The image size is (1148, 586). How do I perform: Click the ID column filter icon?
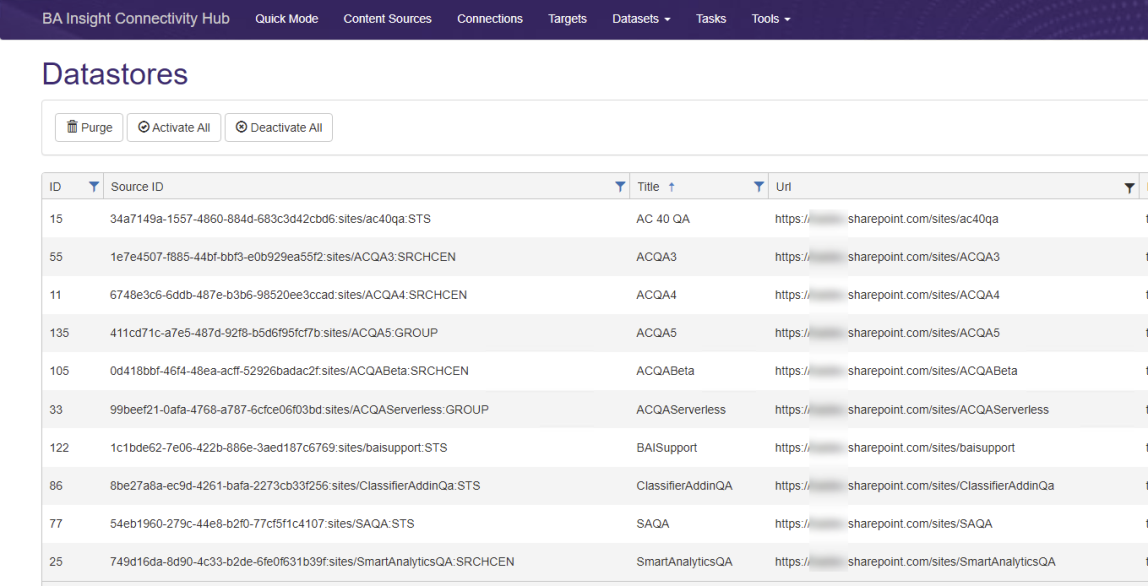[x=94, y=187]
